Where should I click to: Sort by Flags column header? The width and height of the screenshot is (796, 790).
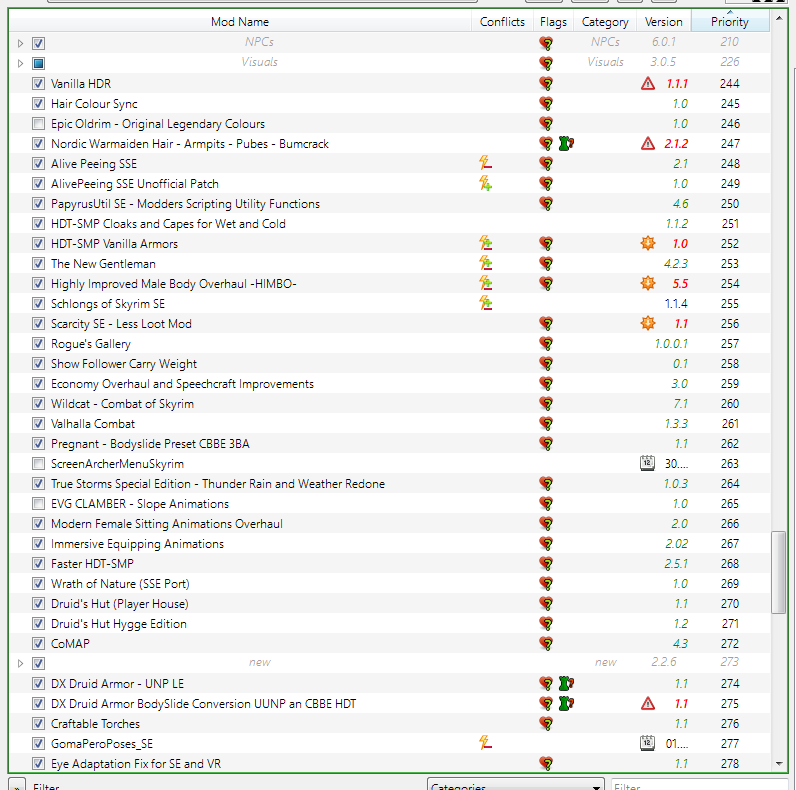(553, 22)
